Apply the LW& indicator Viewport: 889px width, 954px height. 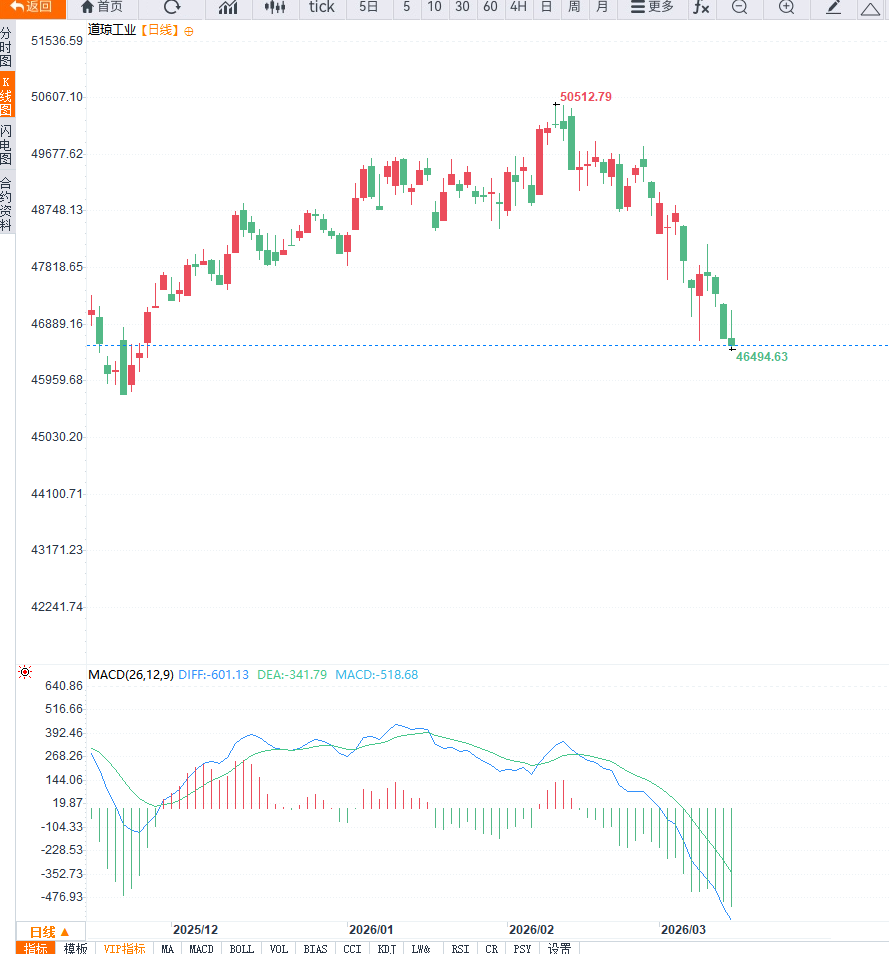coord(421,949)
